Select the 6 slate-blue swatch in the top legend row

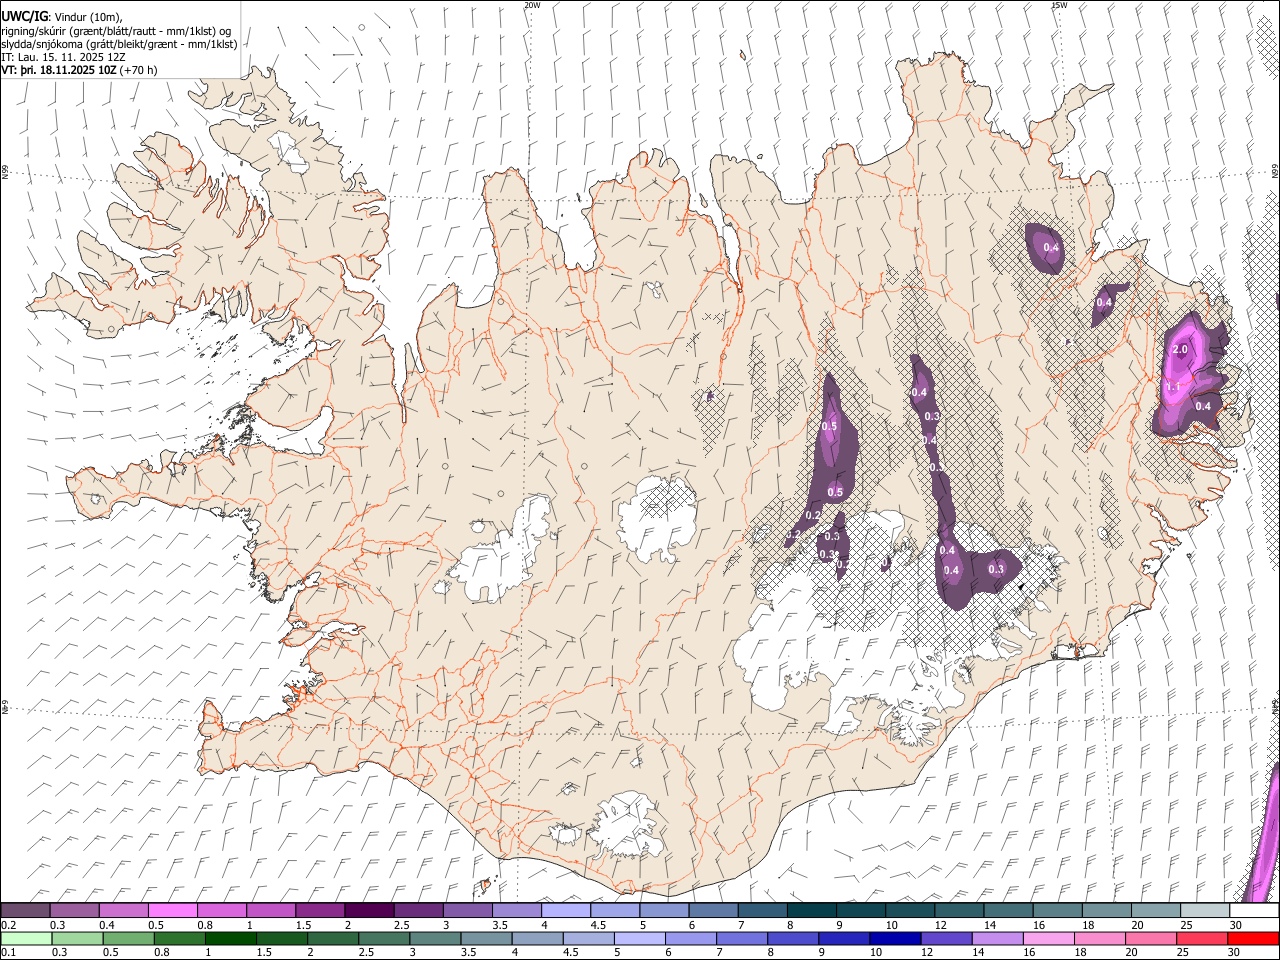[x=714, y=911]
